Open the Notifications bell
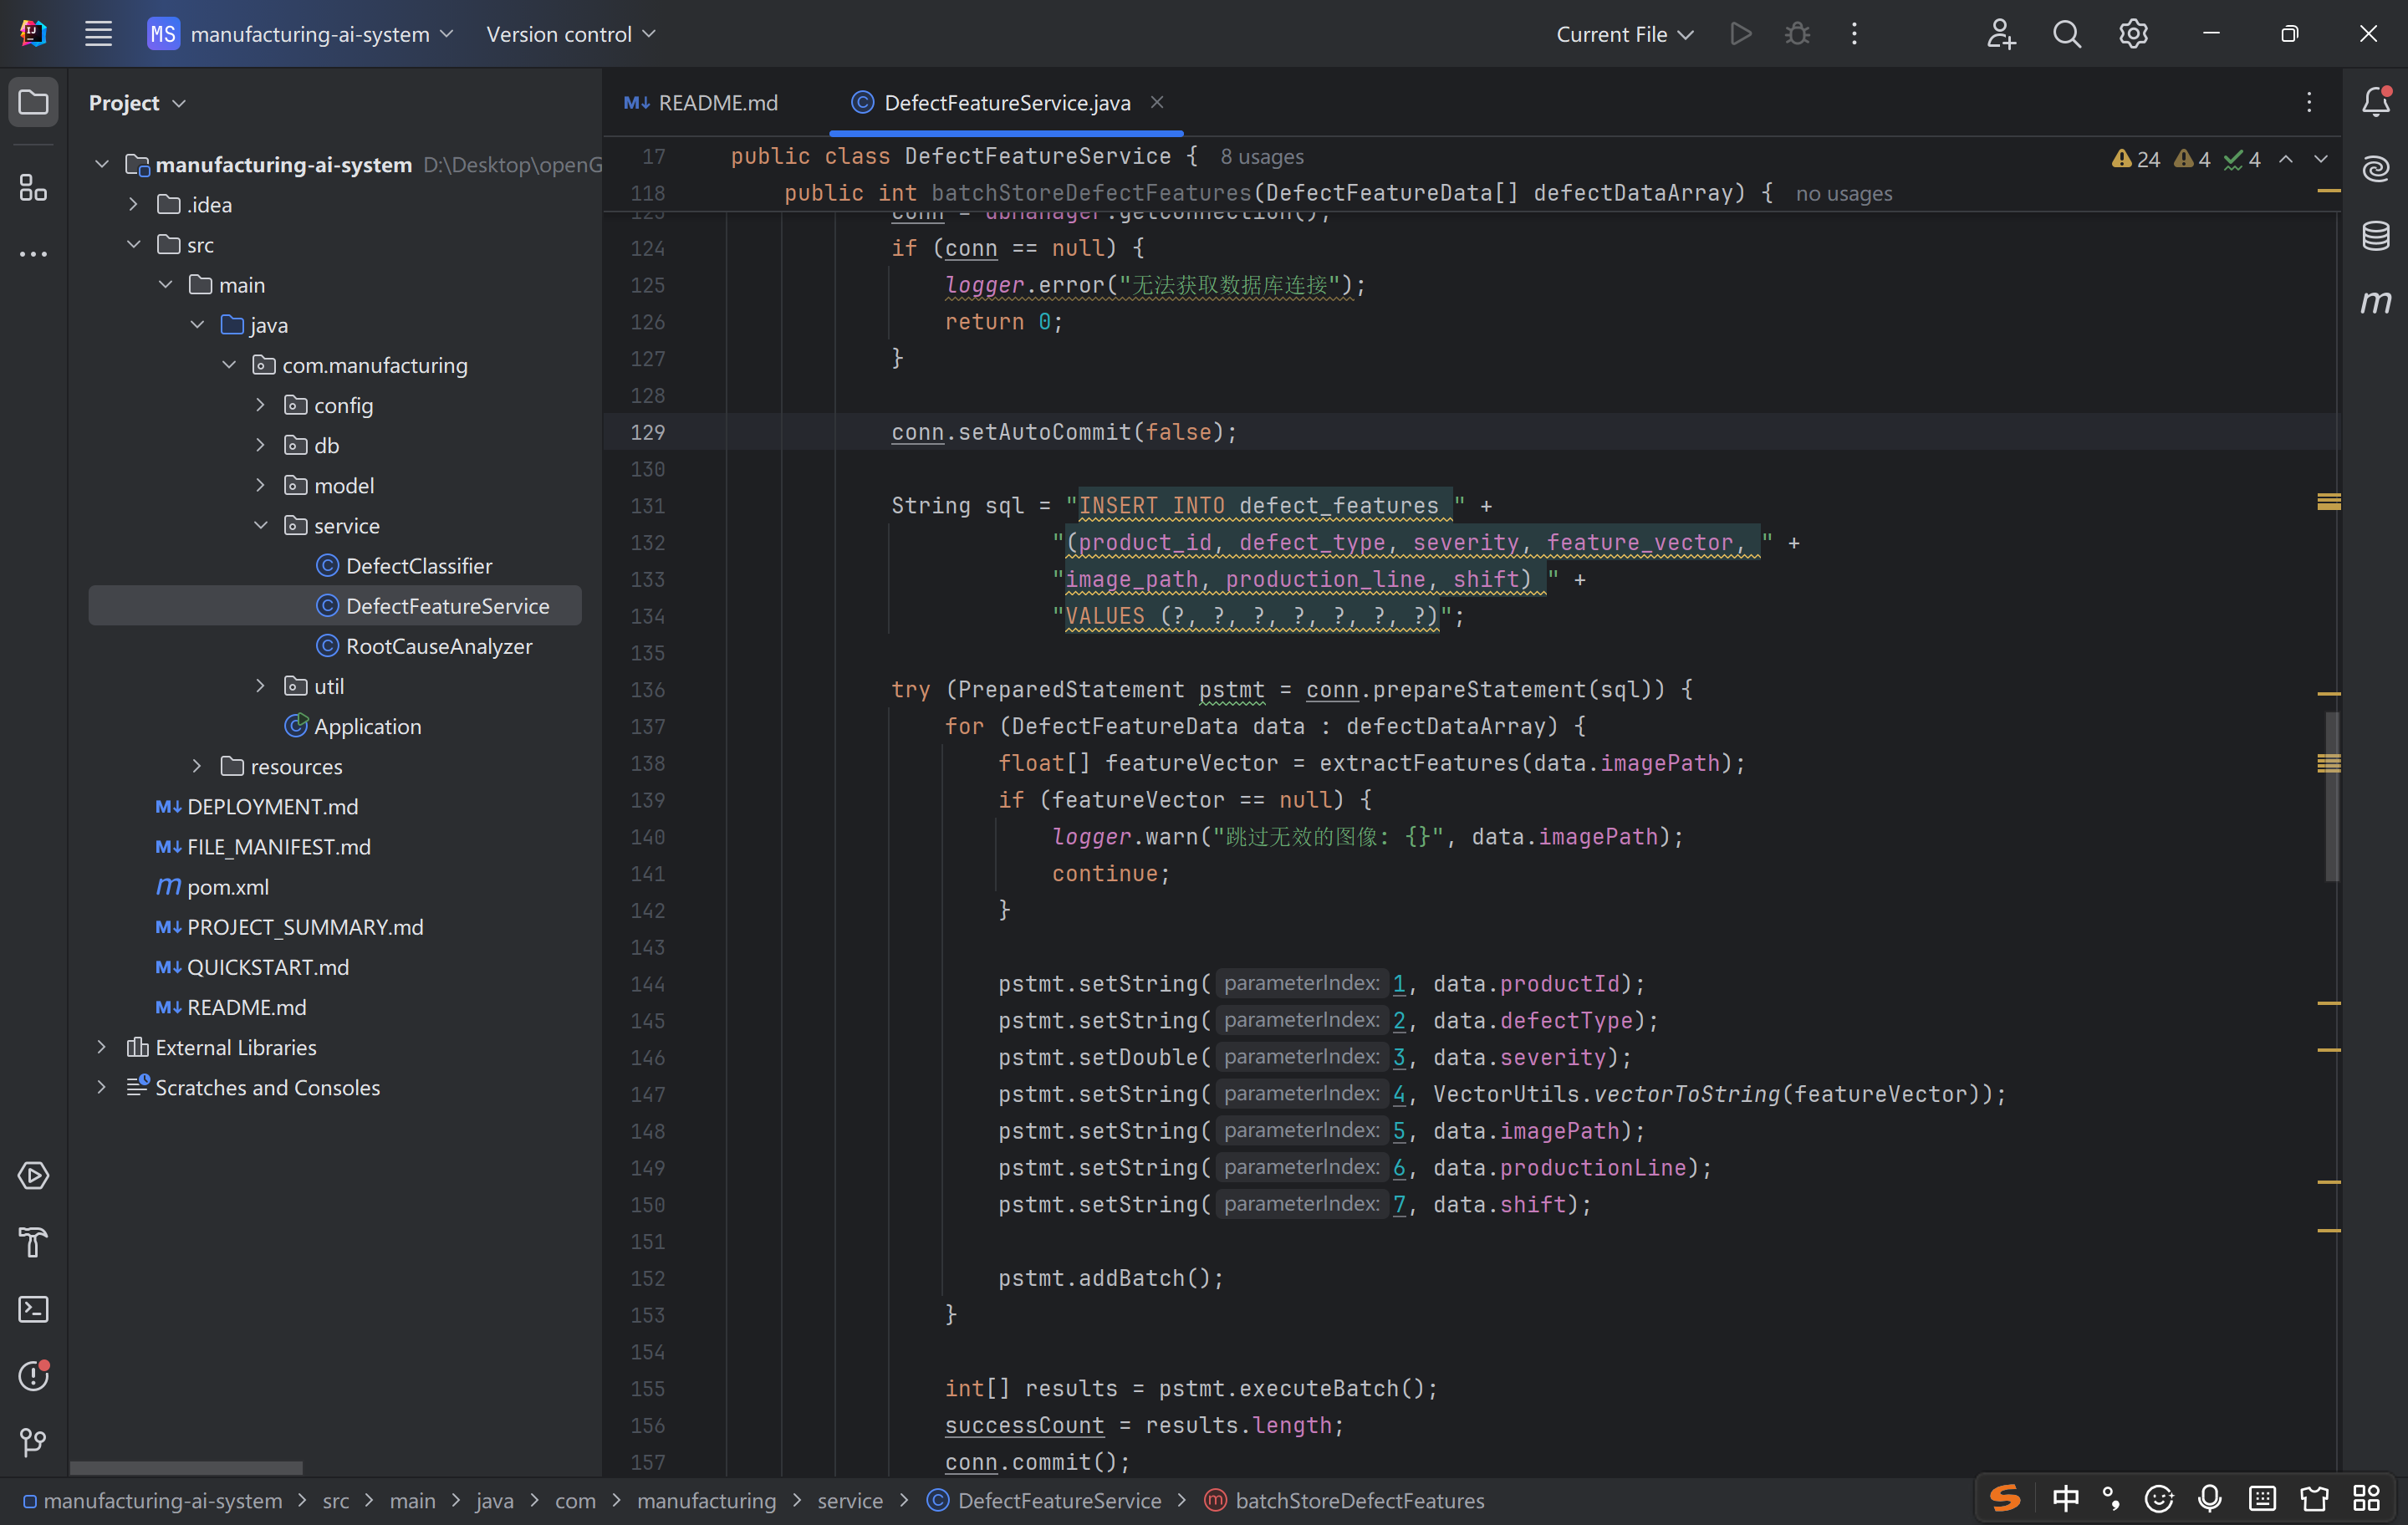Viewport: 2408px width, 1525px height. click(2376, 101)
